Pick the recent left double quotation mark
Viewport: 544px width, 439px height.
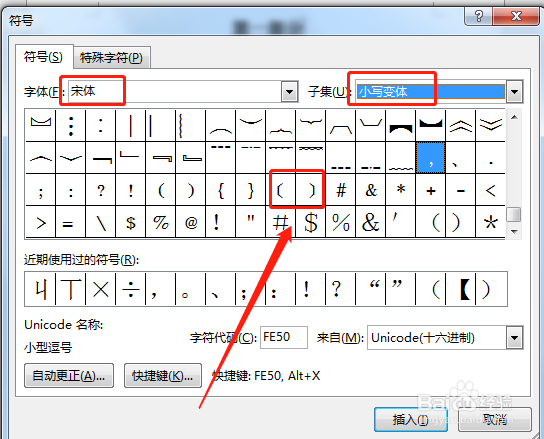click(x=371, y=289)
